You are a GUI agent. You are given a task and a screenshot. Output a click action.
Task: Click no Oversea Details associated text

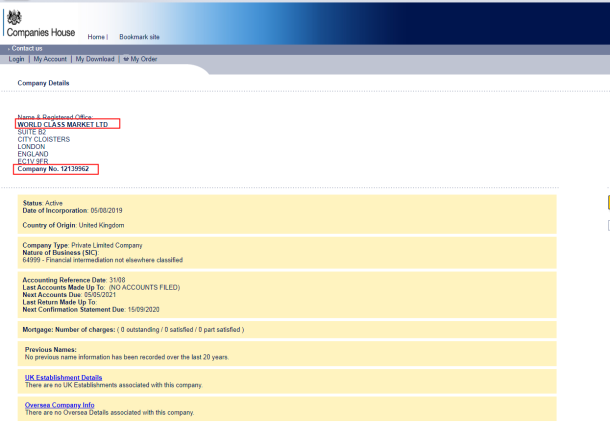tap(109, 412)
